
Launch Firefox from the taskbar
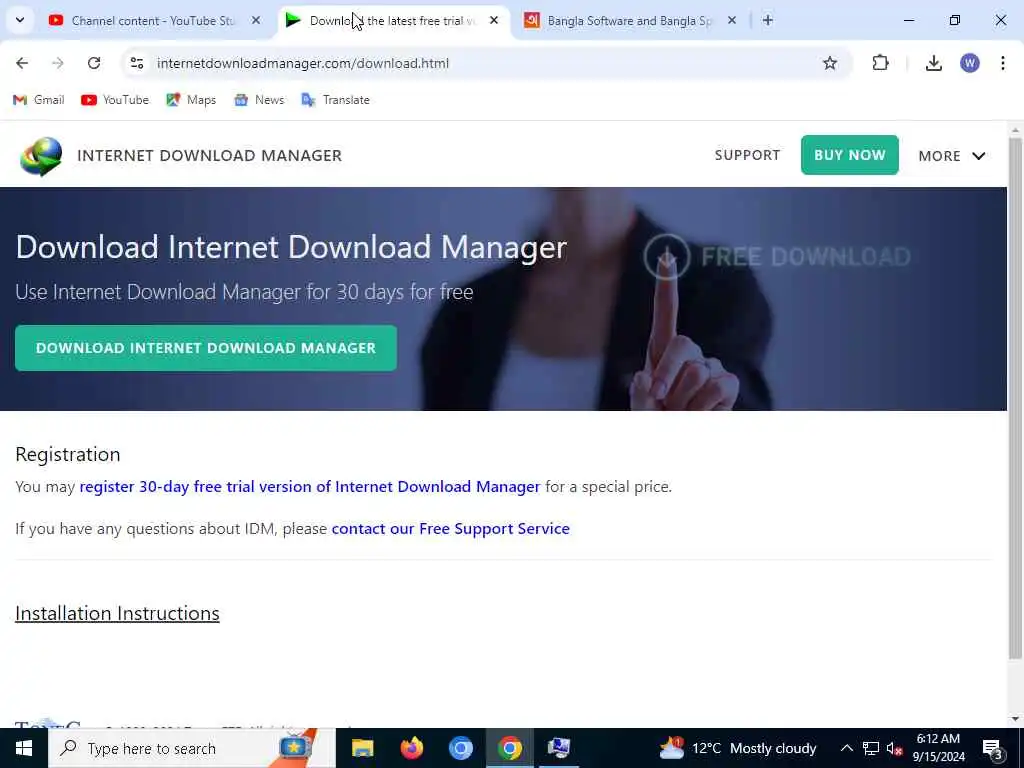coord(411,748)
